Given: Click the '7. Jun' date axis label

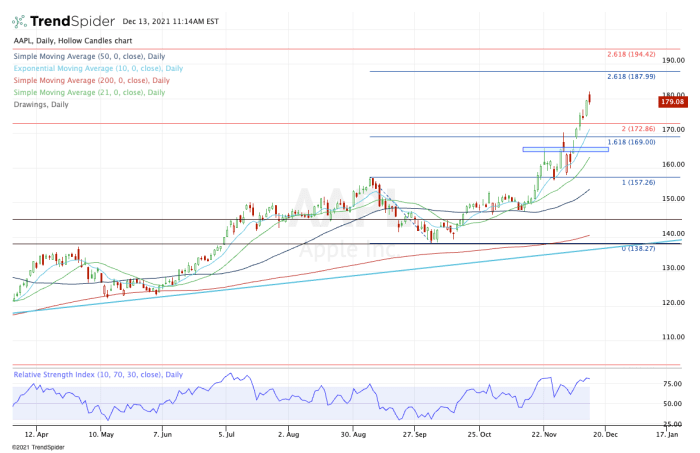Looking at the screenshot, I should [162, 434].
